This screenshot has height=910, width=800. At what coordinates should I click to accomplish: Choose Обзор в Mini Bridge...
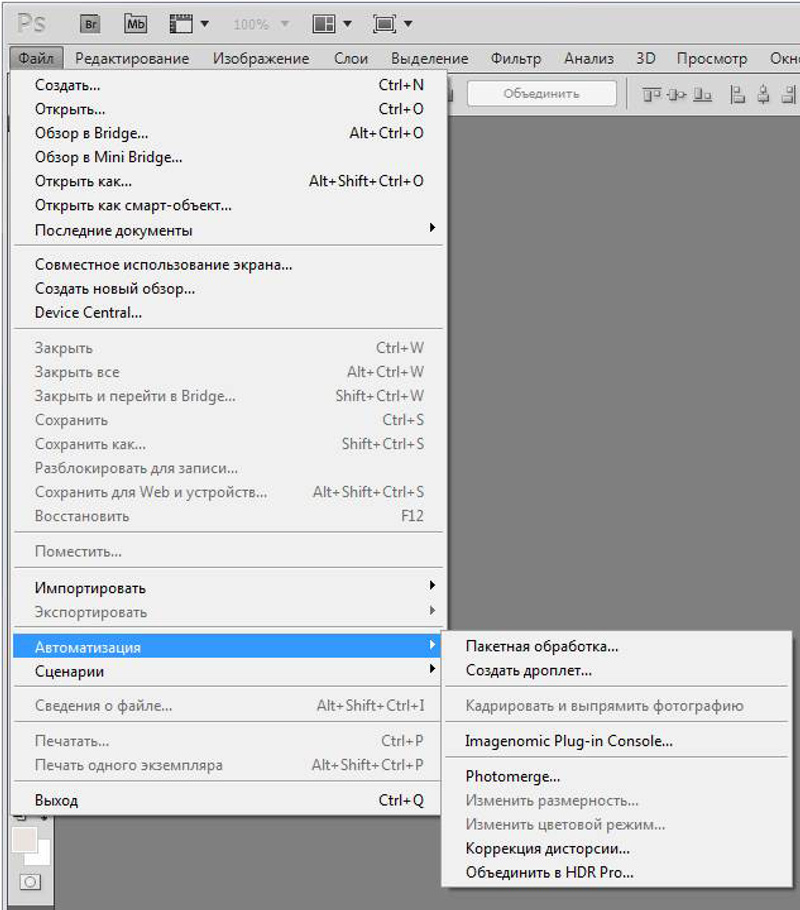tap(227, 157)
